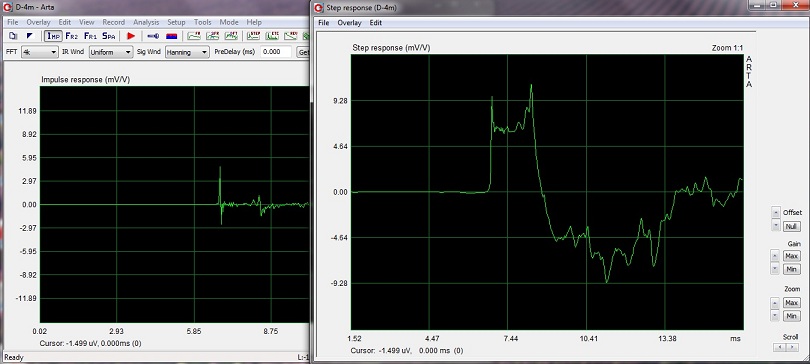Screen dimensions: 810x364
Task: Open Overlay menu in Step response window
Action: tap(349, 23)
